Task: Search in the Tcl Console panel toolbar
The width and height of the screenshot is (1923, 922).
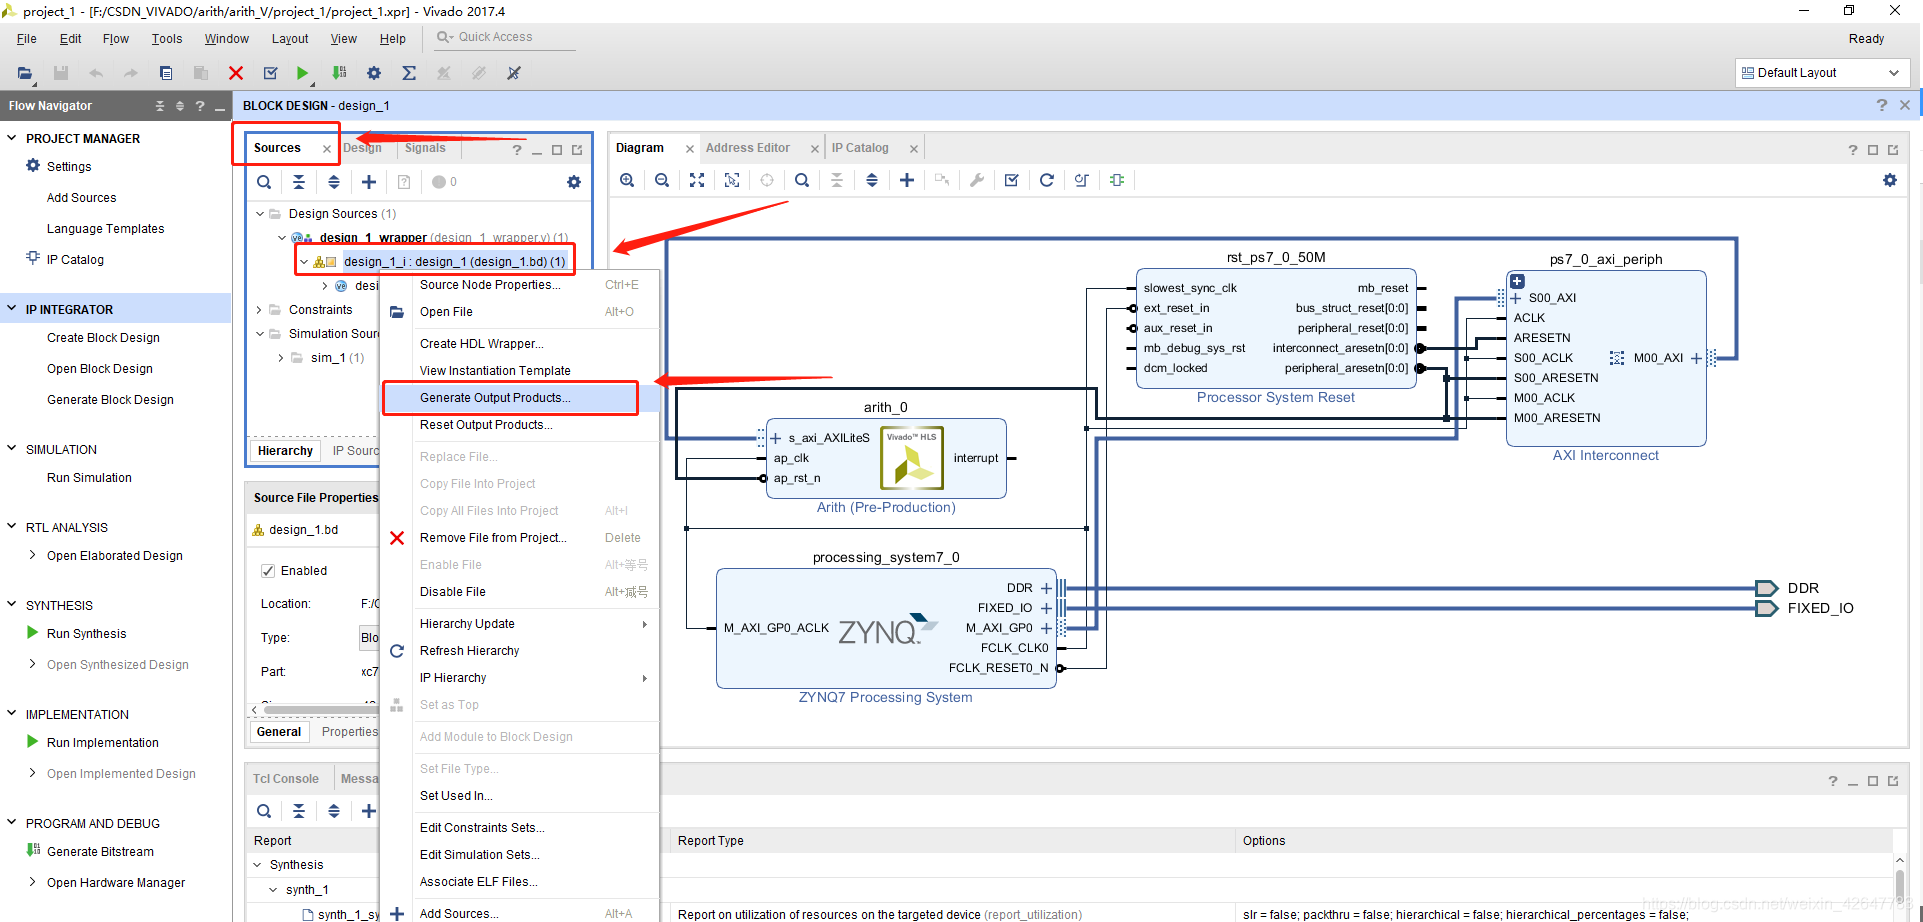Action: click(264, 811)
